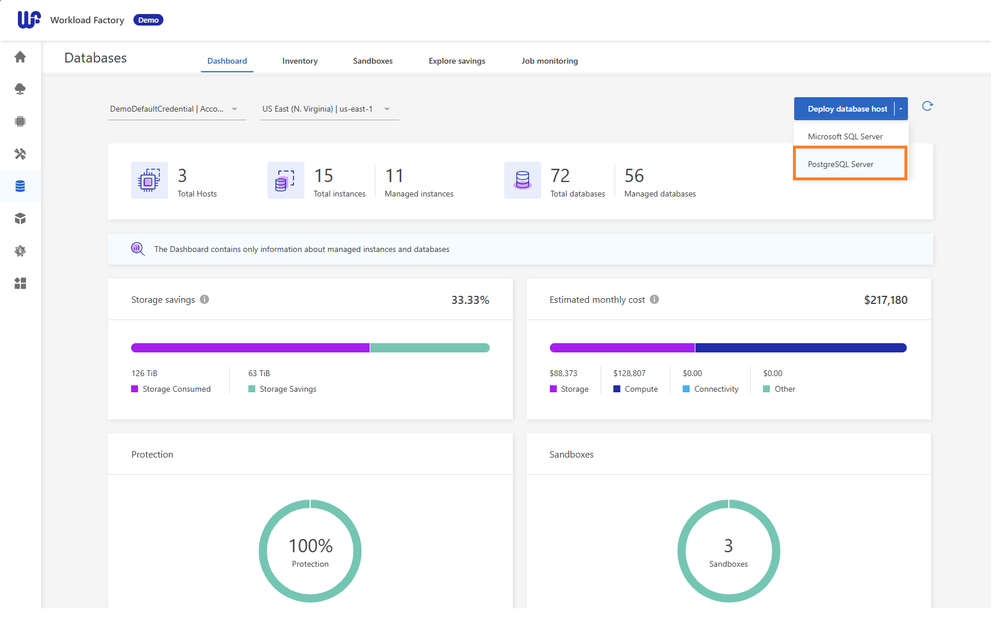Open the storage tree icon in sidebar
Screen dimensions: 998x624
(x=20, y=89)
